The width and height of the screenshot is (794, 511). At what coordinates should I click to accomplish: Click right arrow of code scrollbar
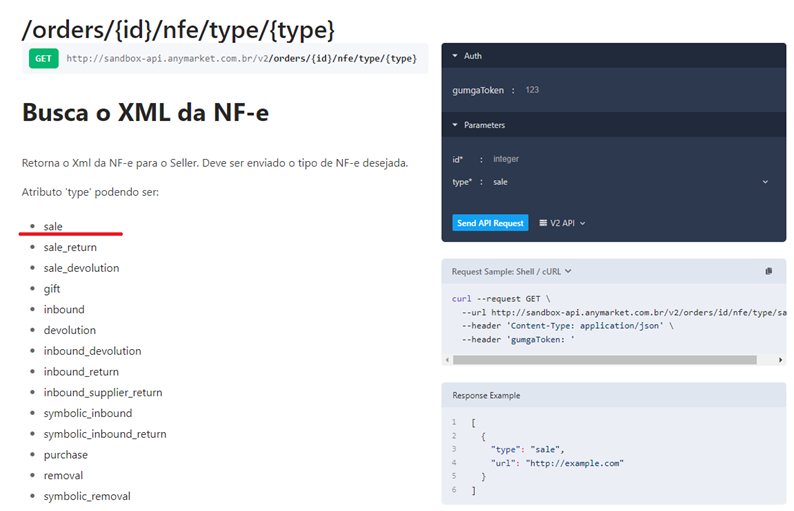tap(780, 360)
